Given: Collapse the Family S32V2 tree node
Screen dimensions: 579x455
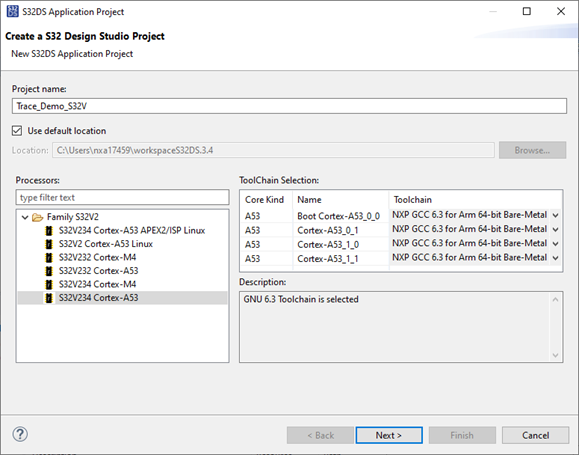Looking at the screenshot, I should [25, 217].
